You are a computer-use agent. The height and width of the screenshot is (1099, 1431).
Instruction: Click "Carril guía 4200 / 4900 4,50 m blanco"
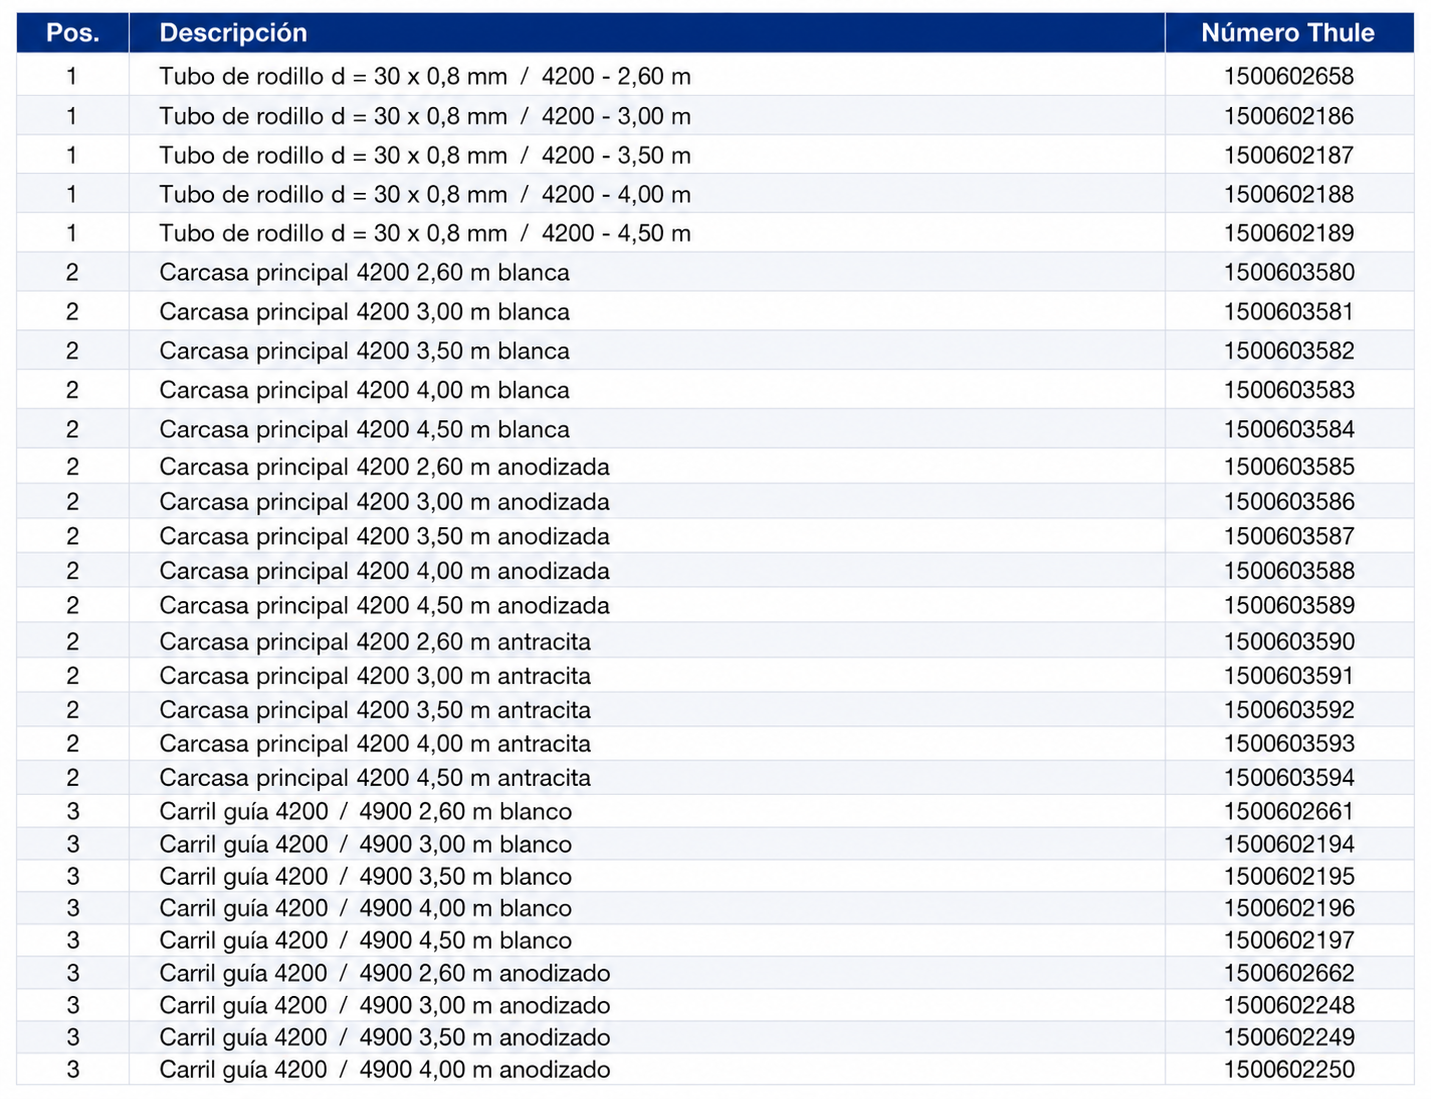[366, 941]
